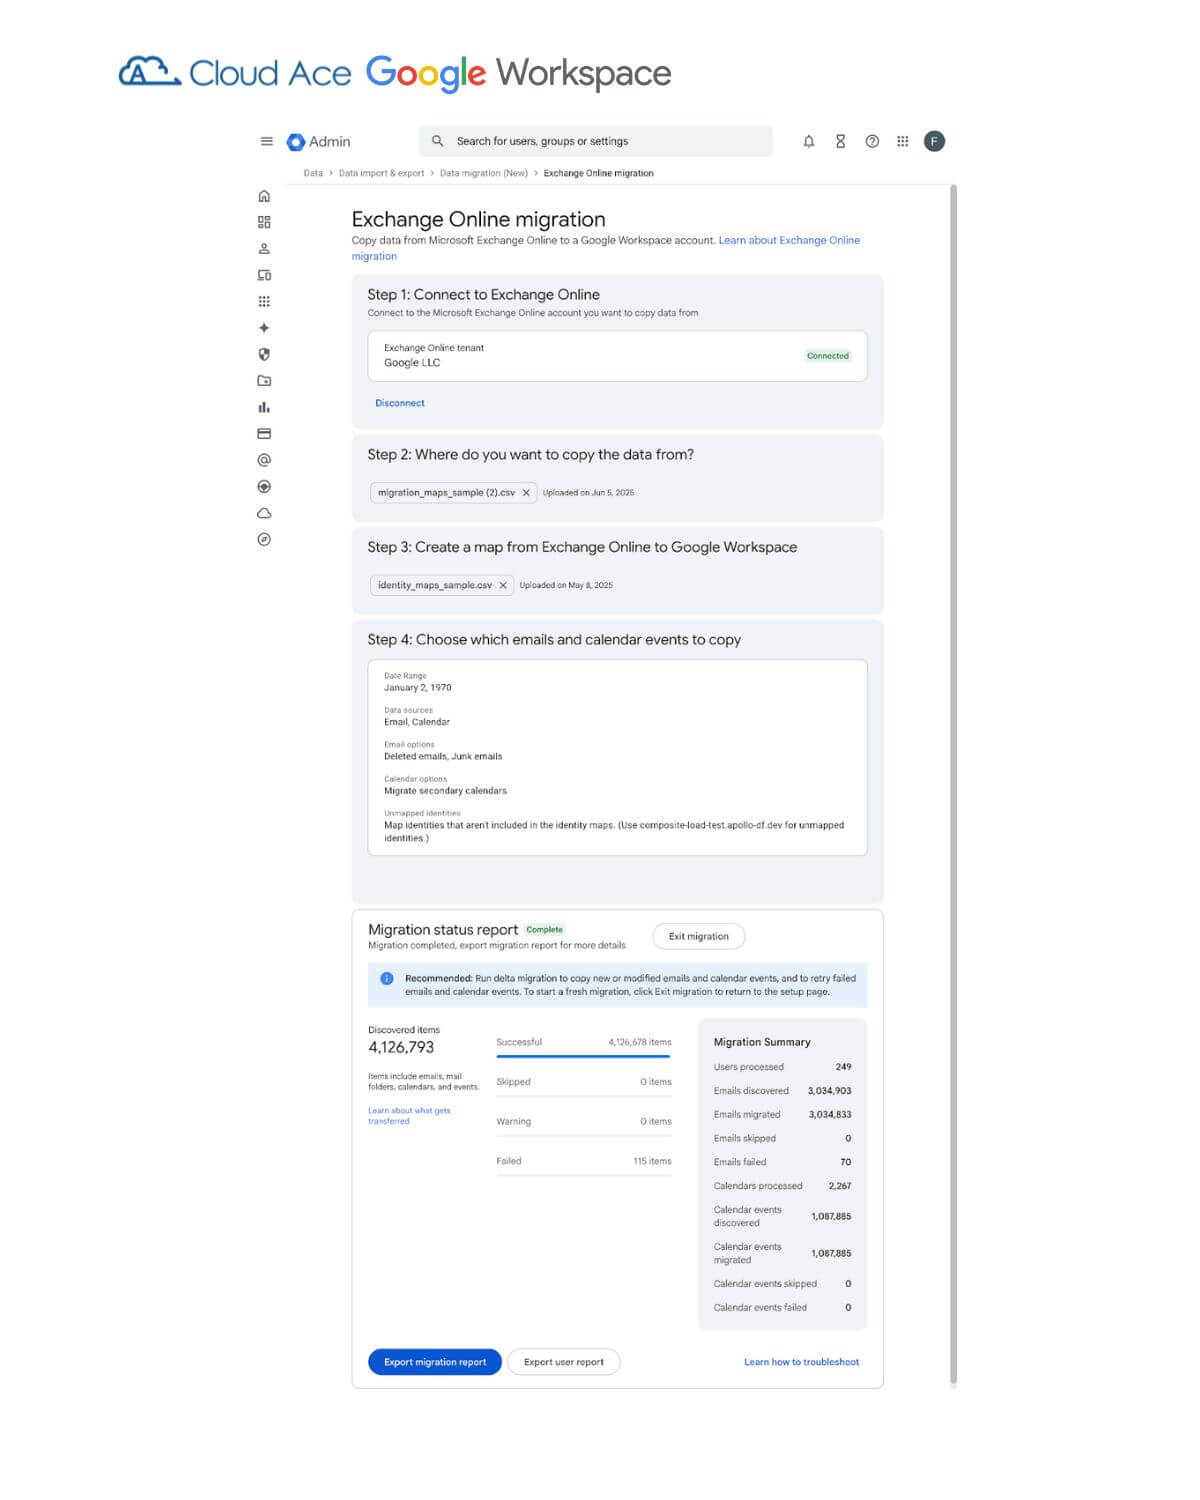Click the Warning 0 items row

coord(584,1122)
